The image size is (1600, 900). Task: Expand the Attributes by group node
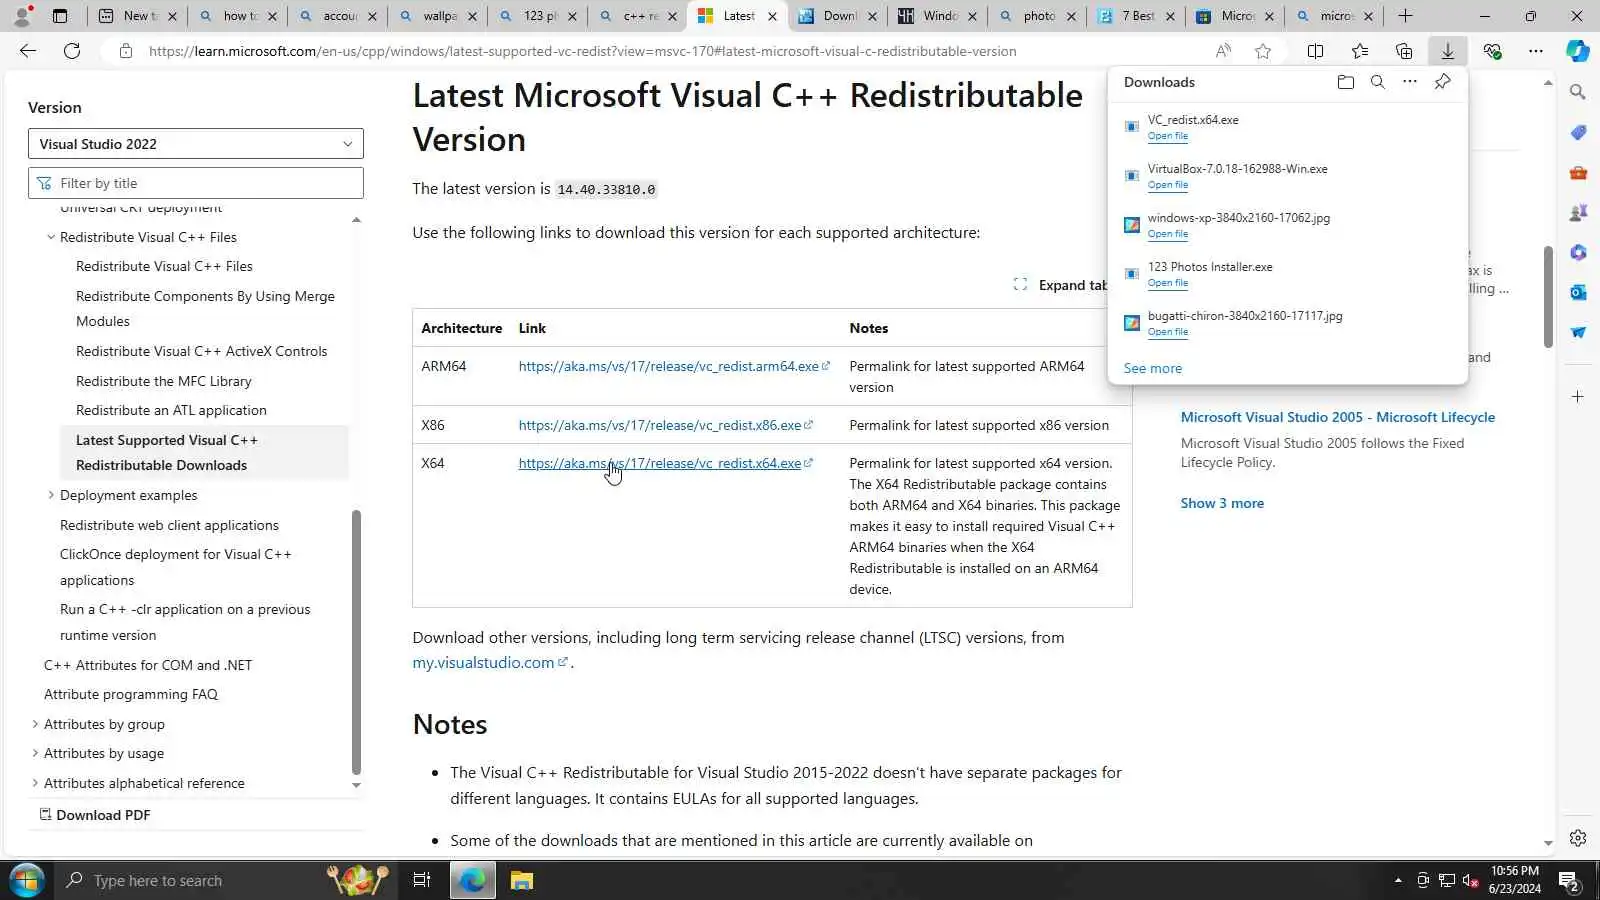[x=35, y=724]
